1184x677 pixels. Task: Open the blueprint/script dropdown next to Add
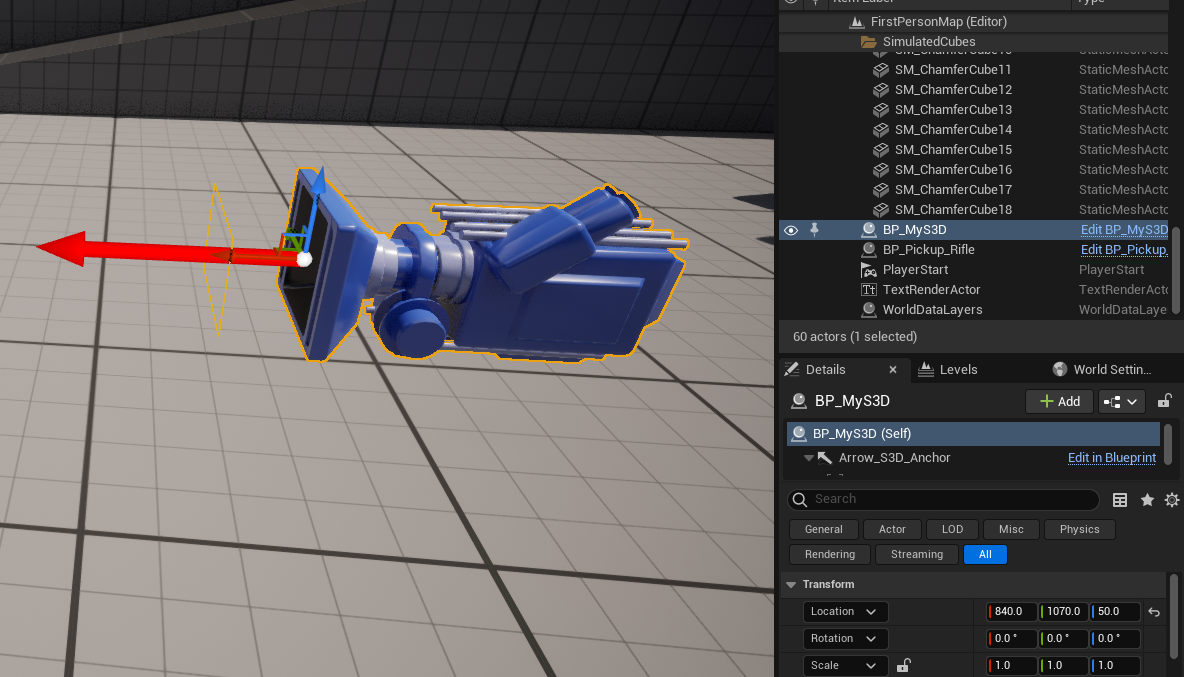click(x=1121, y=402)
